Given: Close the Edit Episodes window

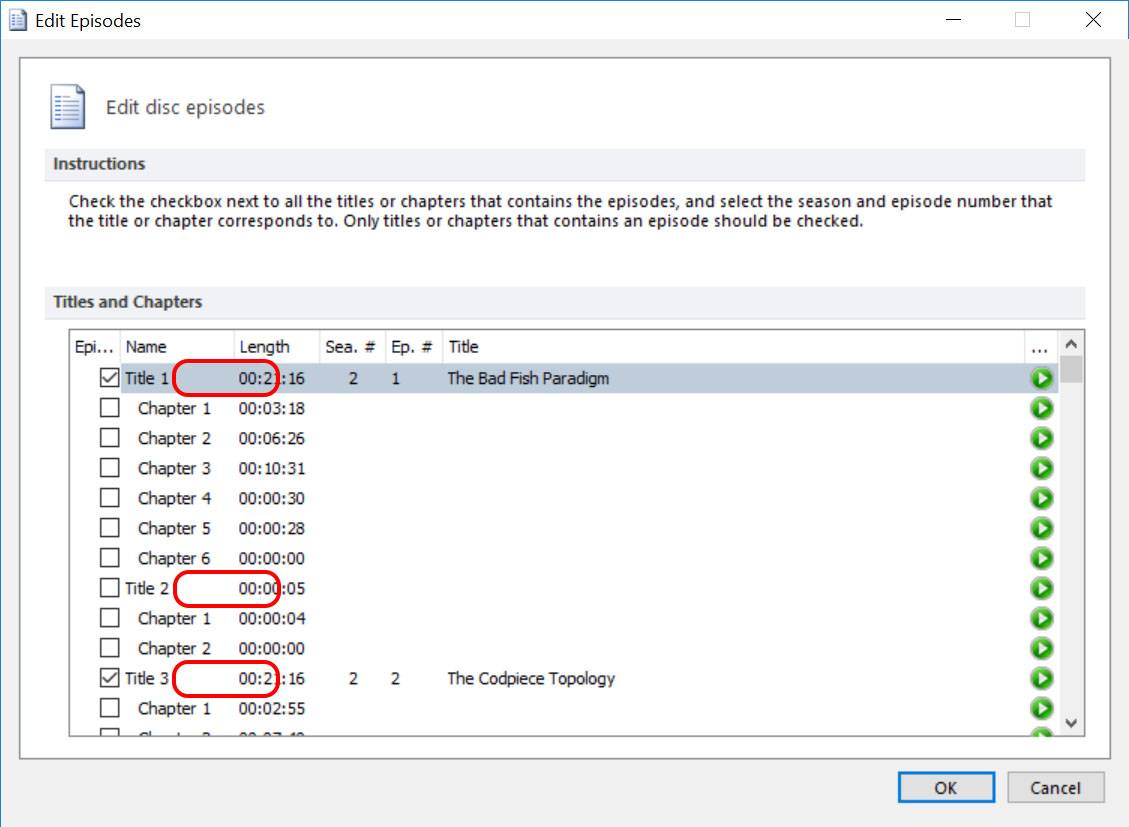Looking at the screenshot, I should [x=1093, y=20].
